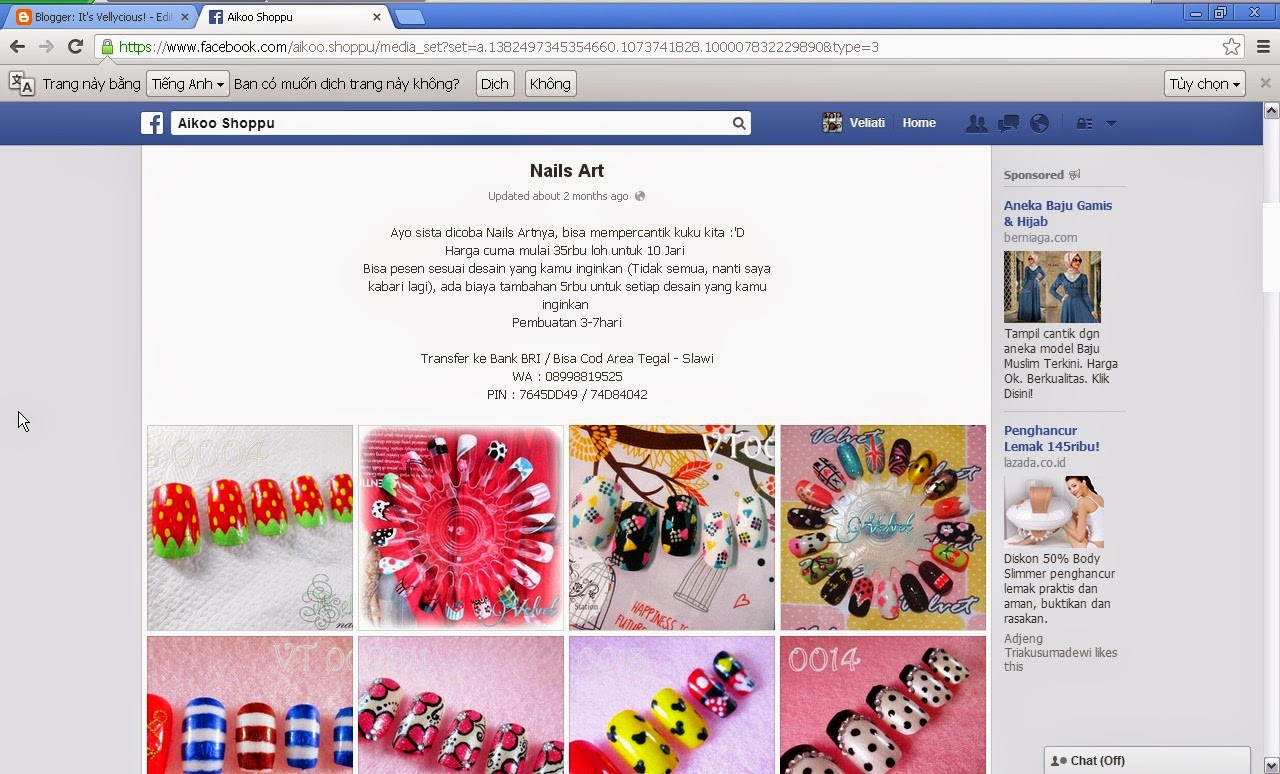1280x774 pixels.
Task: Click the green padlock security icon
Action: [x=107, y=47]
